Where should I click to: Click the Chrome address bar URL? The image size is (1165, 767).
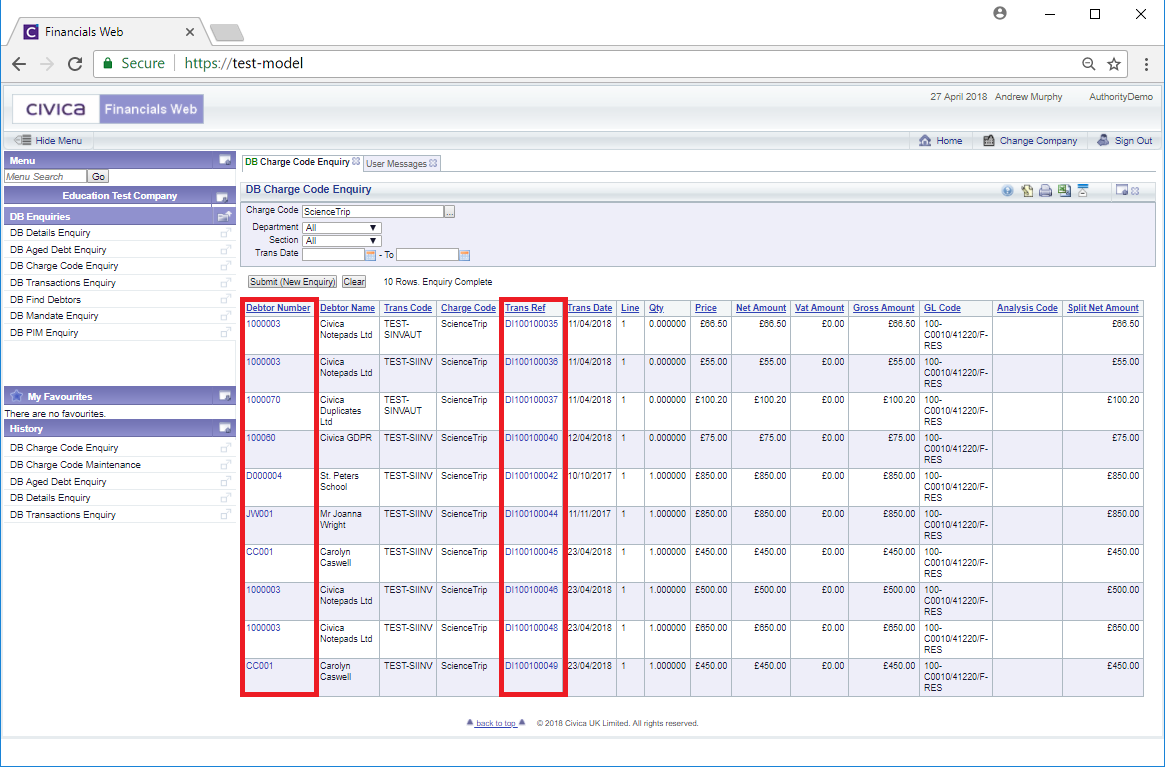pyautogui.click(x=244, y=64)
